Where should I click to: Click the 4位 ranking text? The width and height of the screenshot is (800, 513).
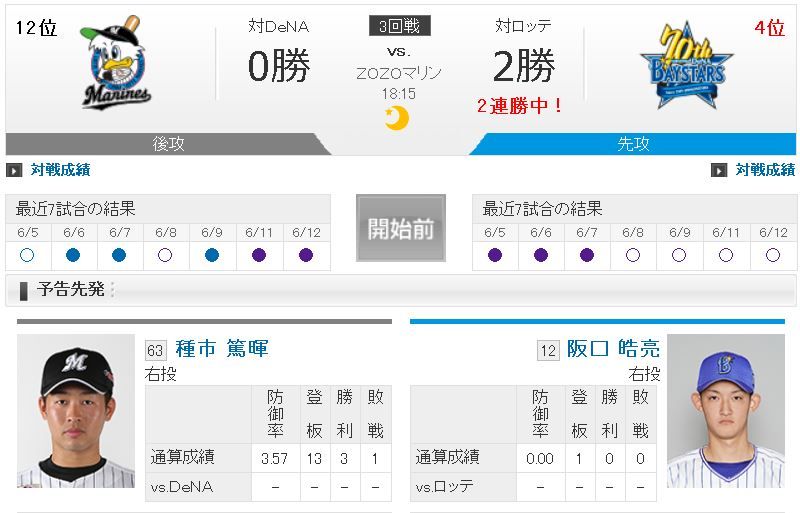coord(769,28)
